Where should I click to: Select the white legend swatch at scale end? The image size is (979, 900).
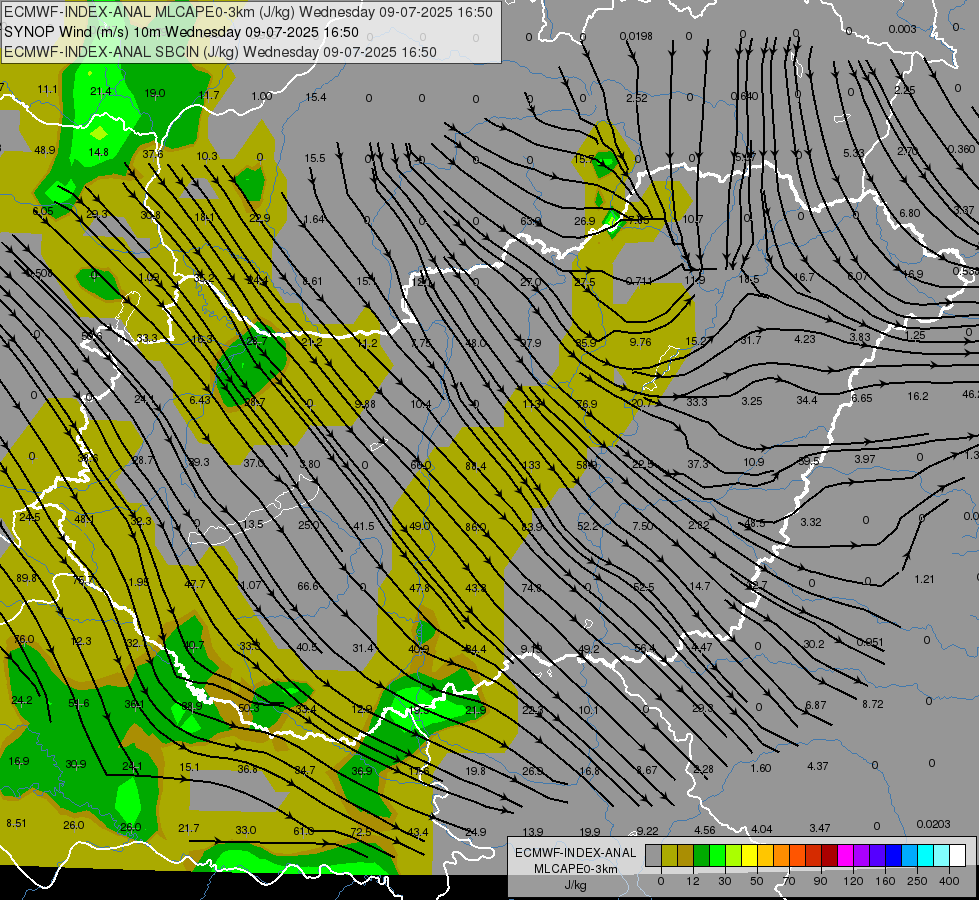pos(957,856)
